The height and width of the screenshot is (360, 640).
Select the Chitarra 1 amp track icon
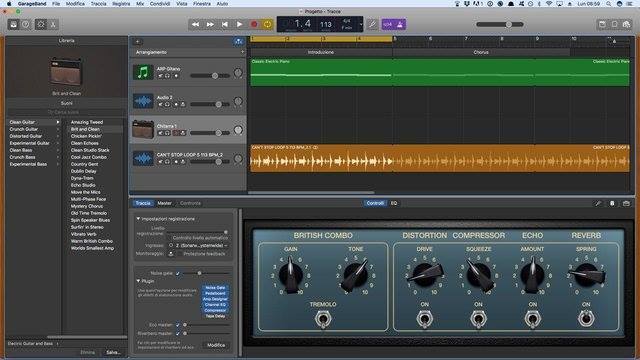143,129
